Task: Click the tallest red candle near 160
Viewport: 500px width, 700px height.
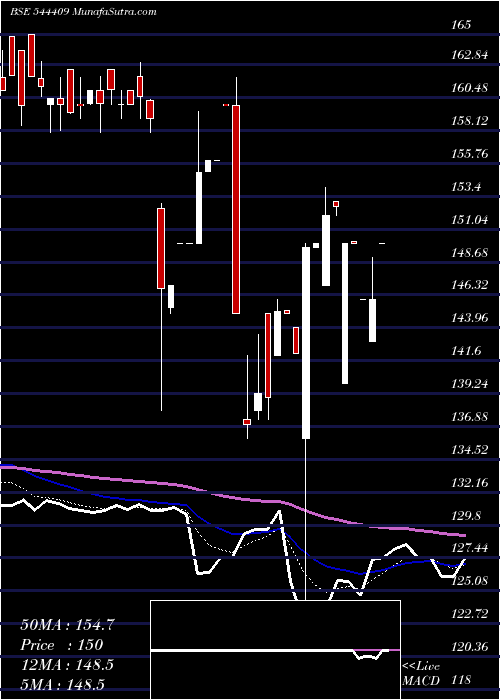Action: [236, 209]
